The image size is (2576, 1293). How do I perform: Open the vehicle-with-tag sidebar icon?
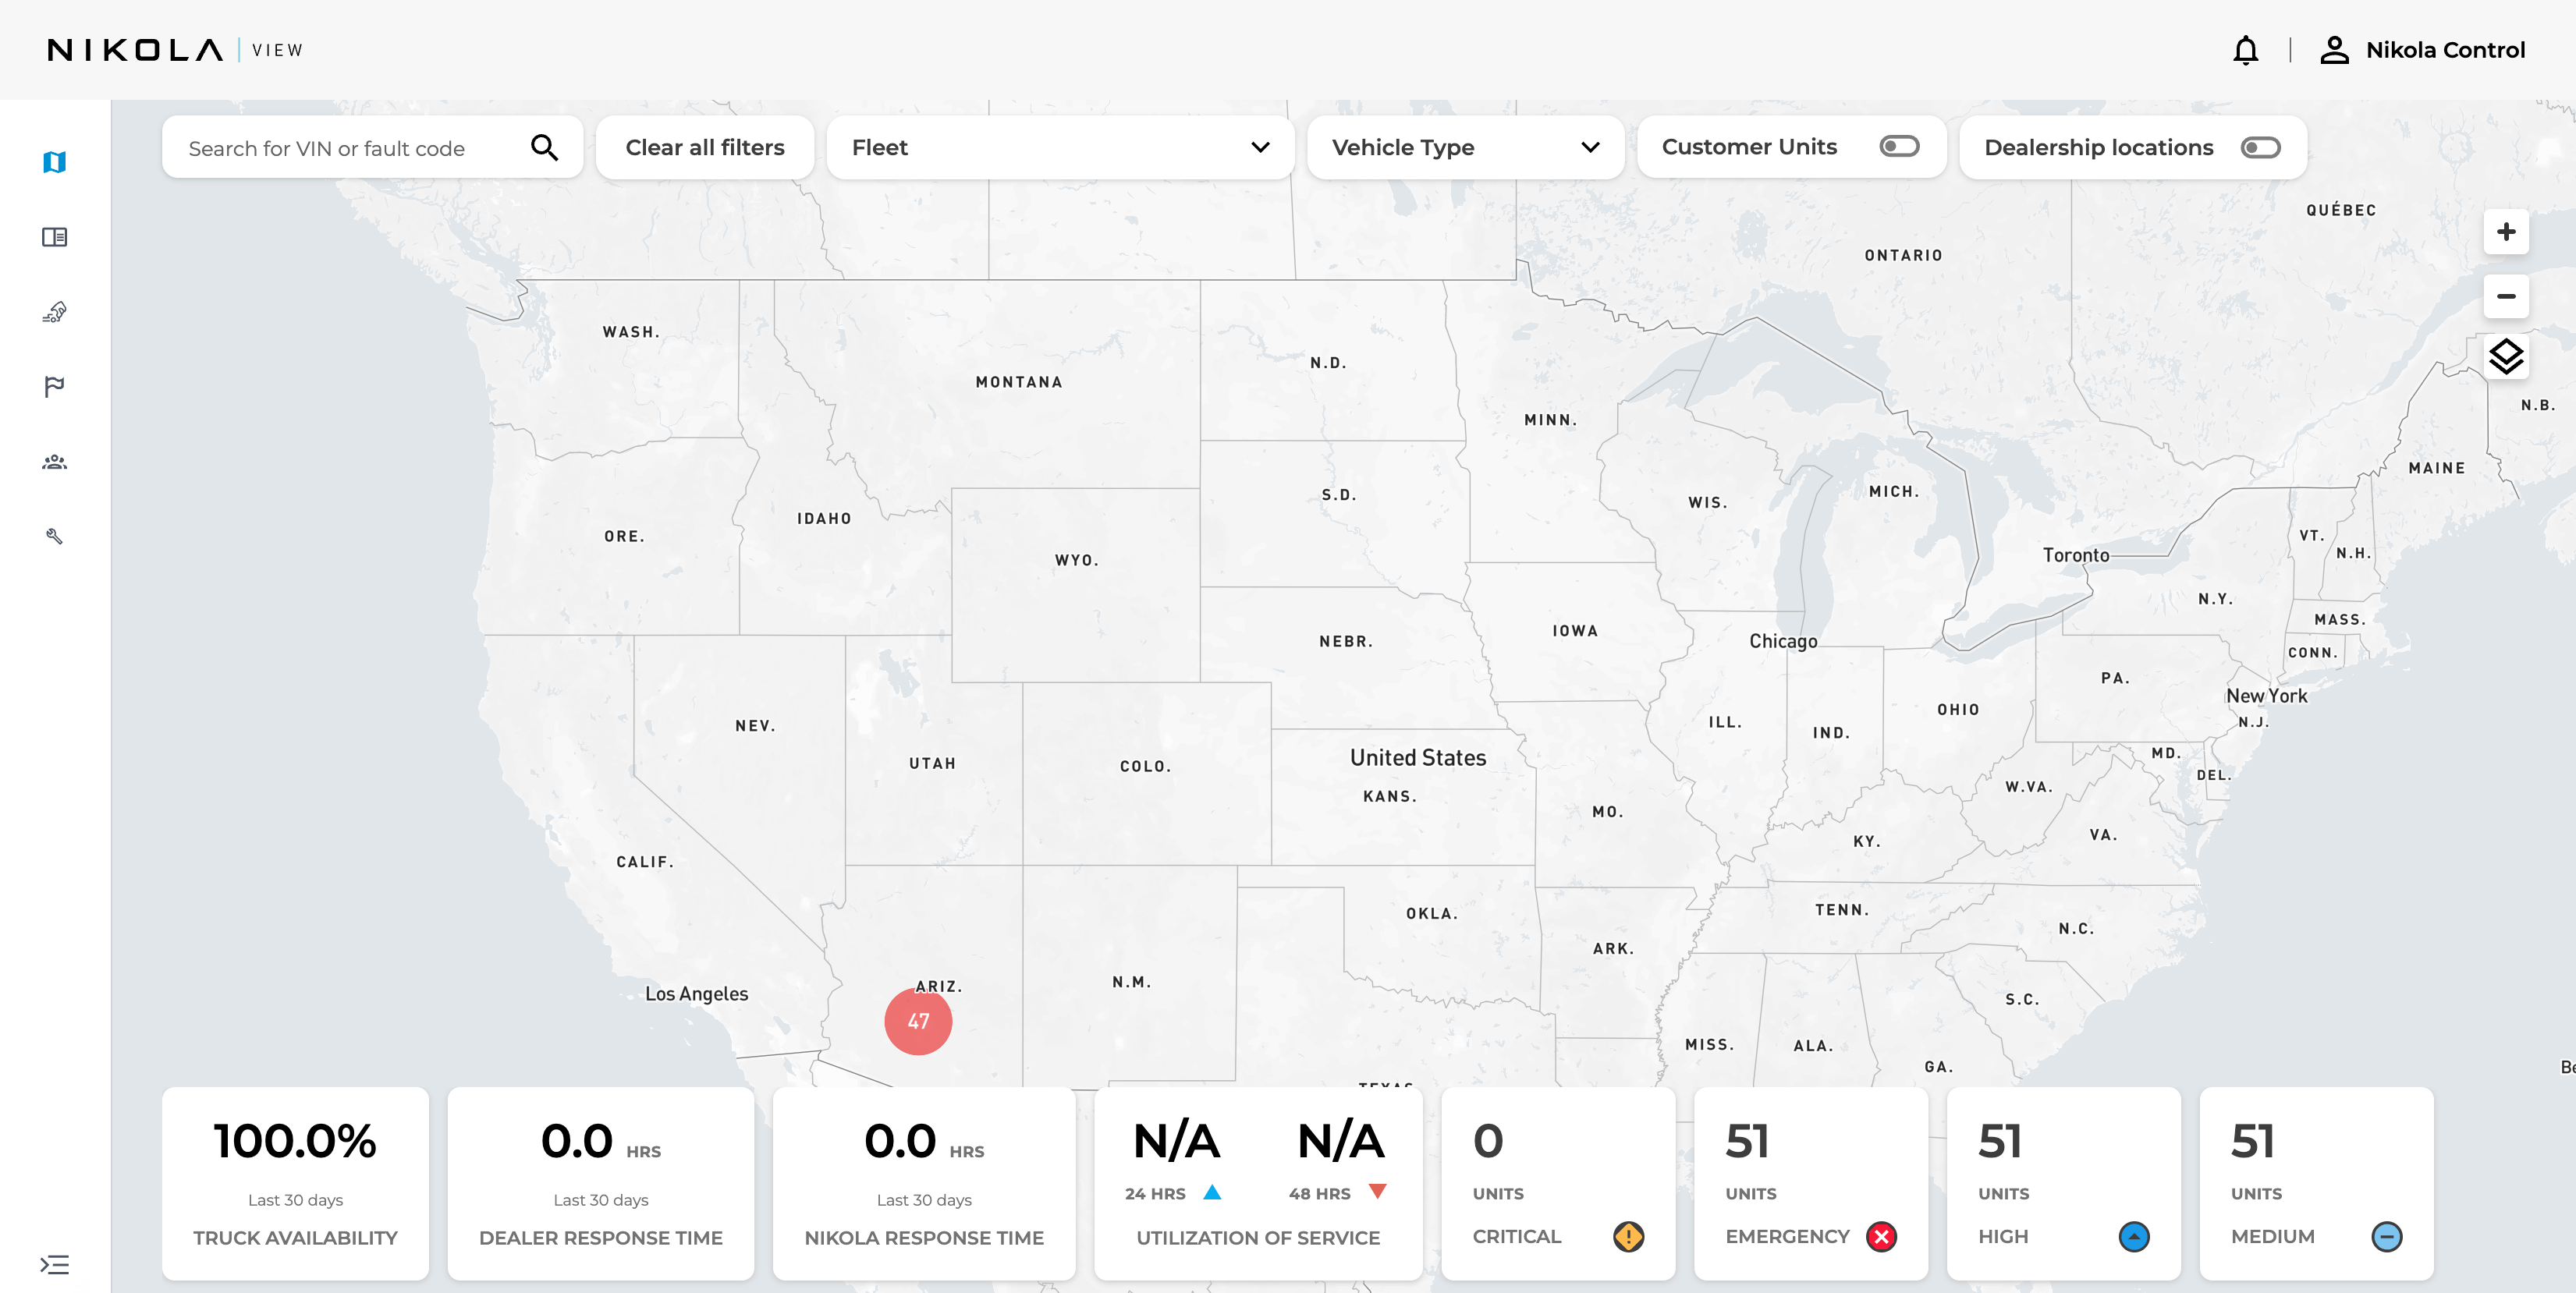pos(55,312)
